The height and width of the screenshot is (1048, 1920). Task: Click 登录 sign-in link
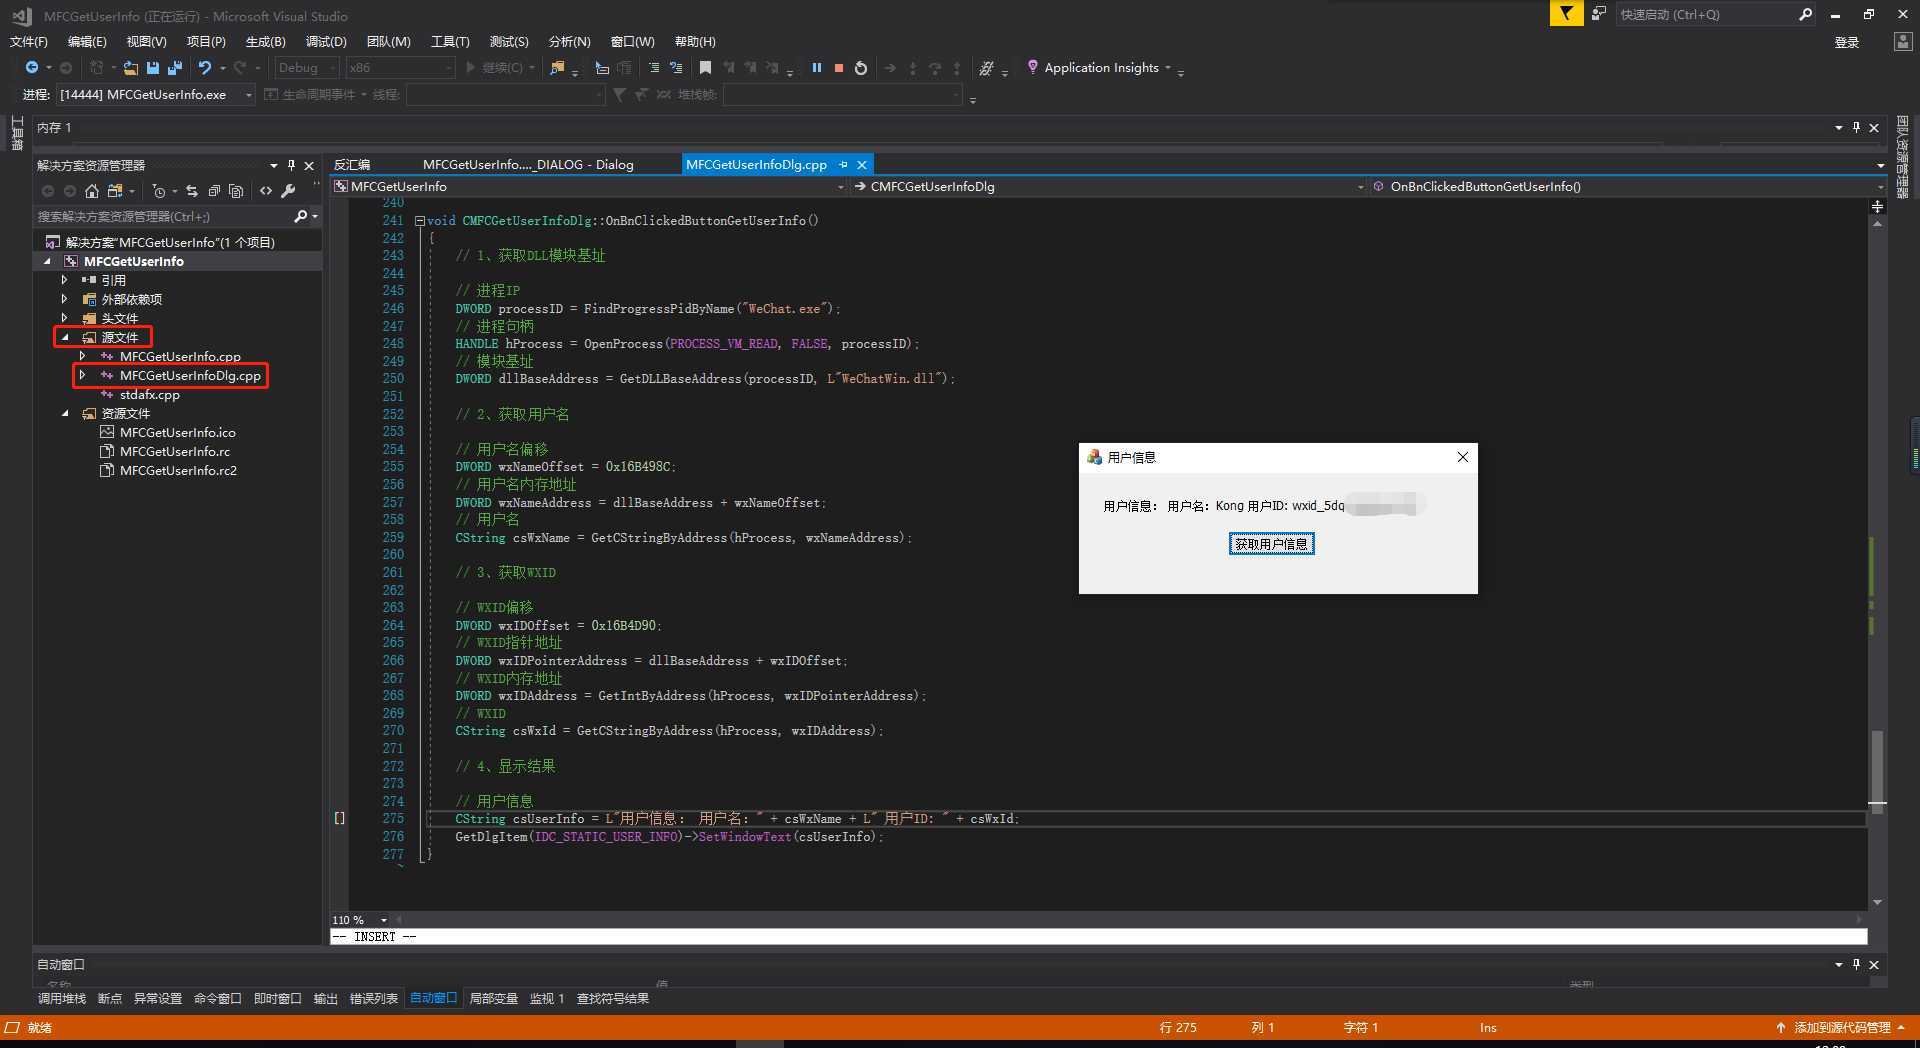1847,42
